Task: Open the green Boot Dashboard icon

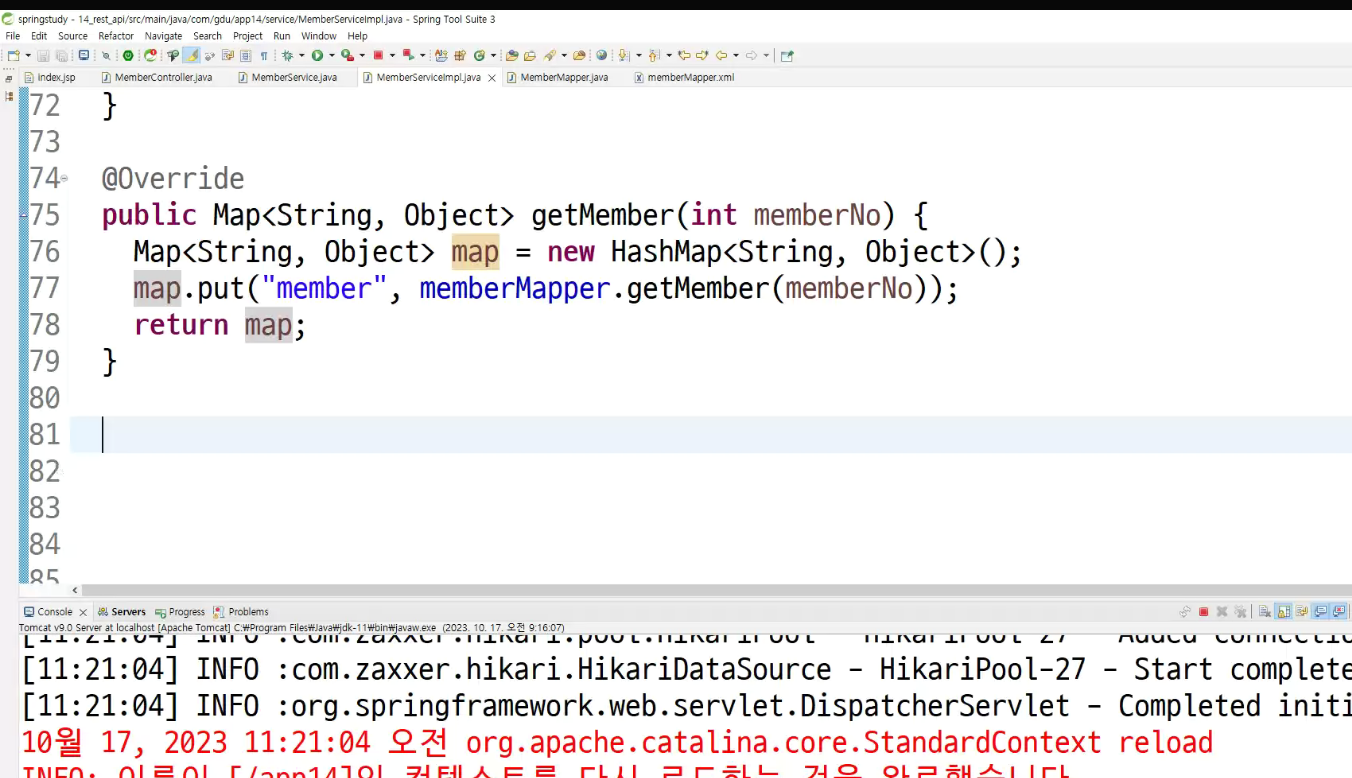Action: click(128, 55)
